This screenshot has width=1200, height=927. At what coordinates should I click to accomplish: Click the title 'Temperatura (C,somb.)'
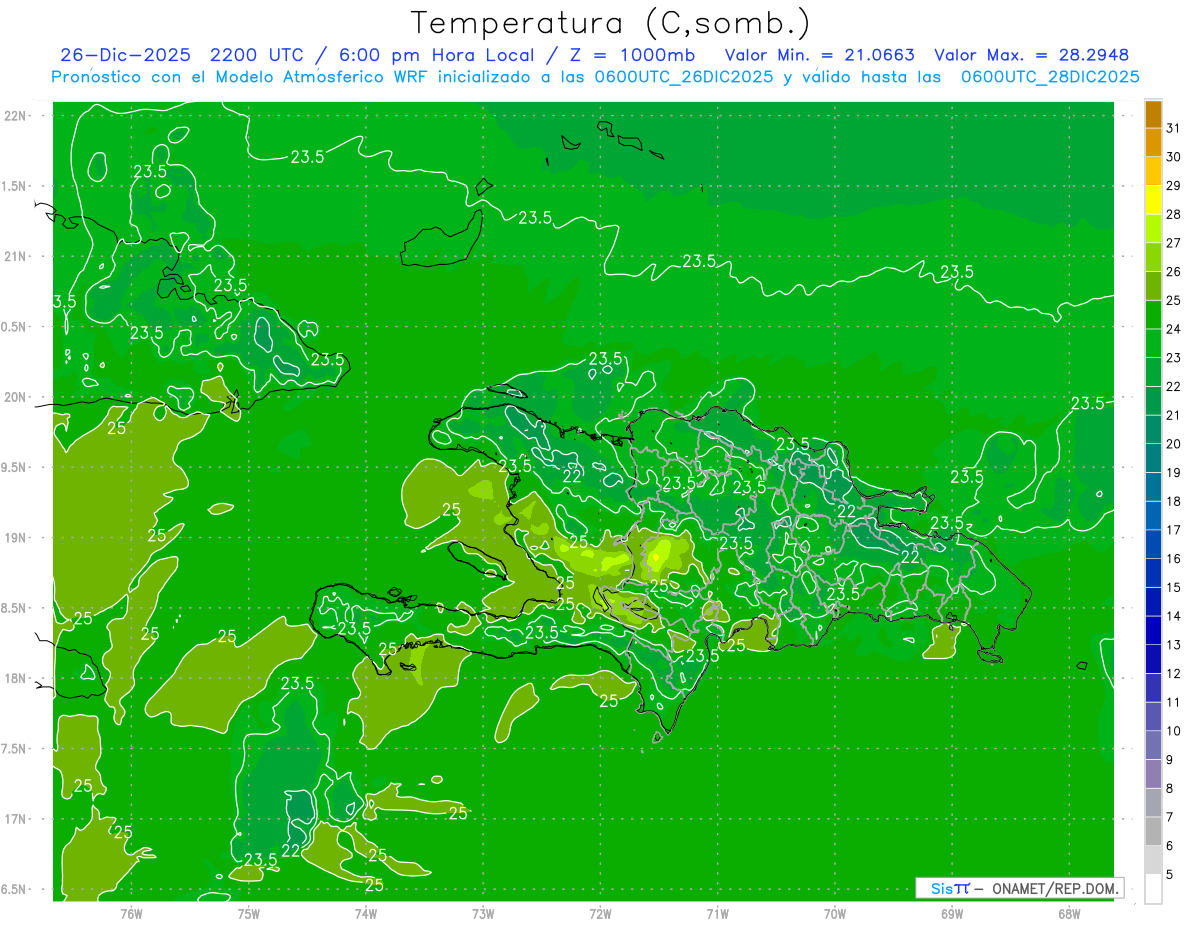(611, 23)
